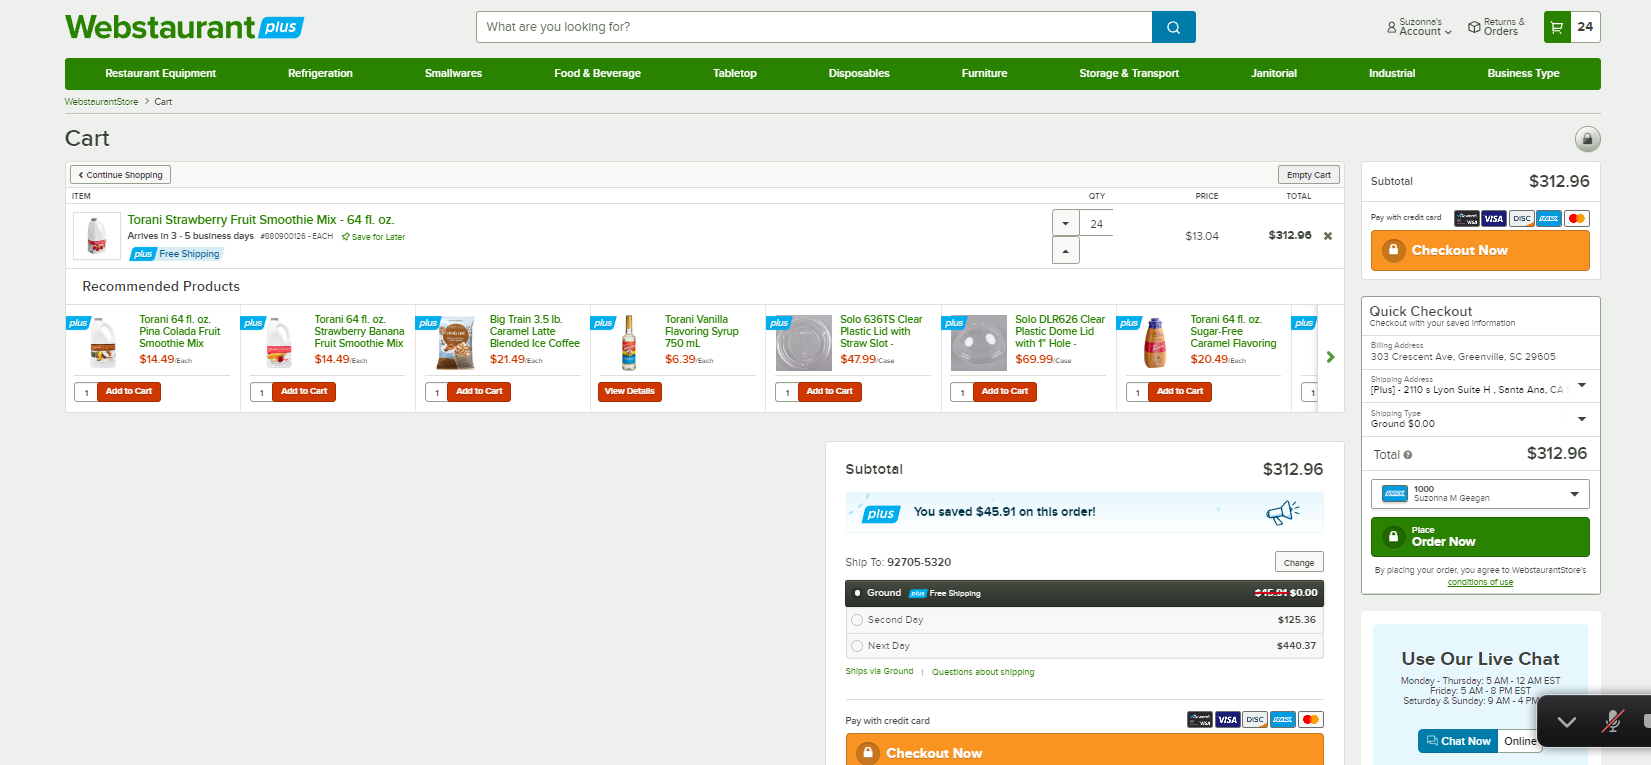Open Torani Strawberry Fruit Smoothie Mix product link
The image size is (1651, 765).
click(x=261, y=220)
